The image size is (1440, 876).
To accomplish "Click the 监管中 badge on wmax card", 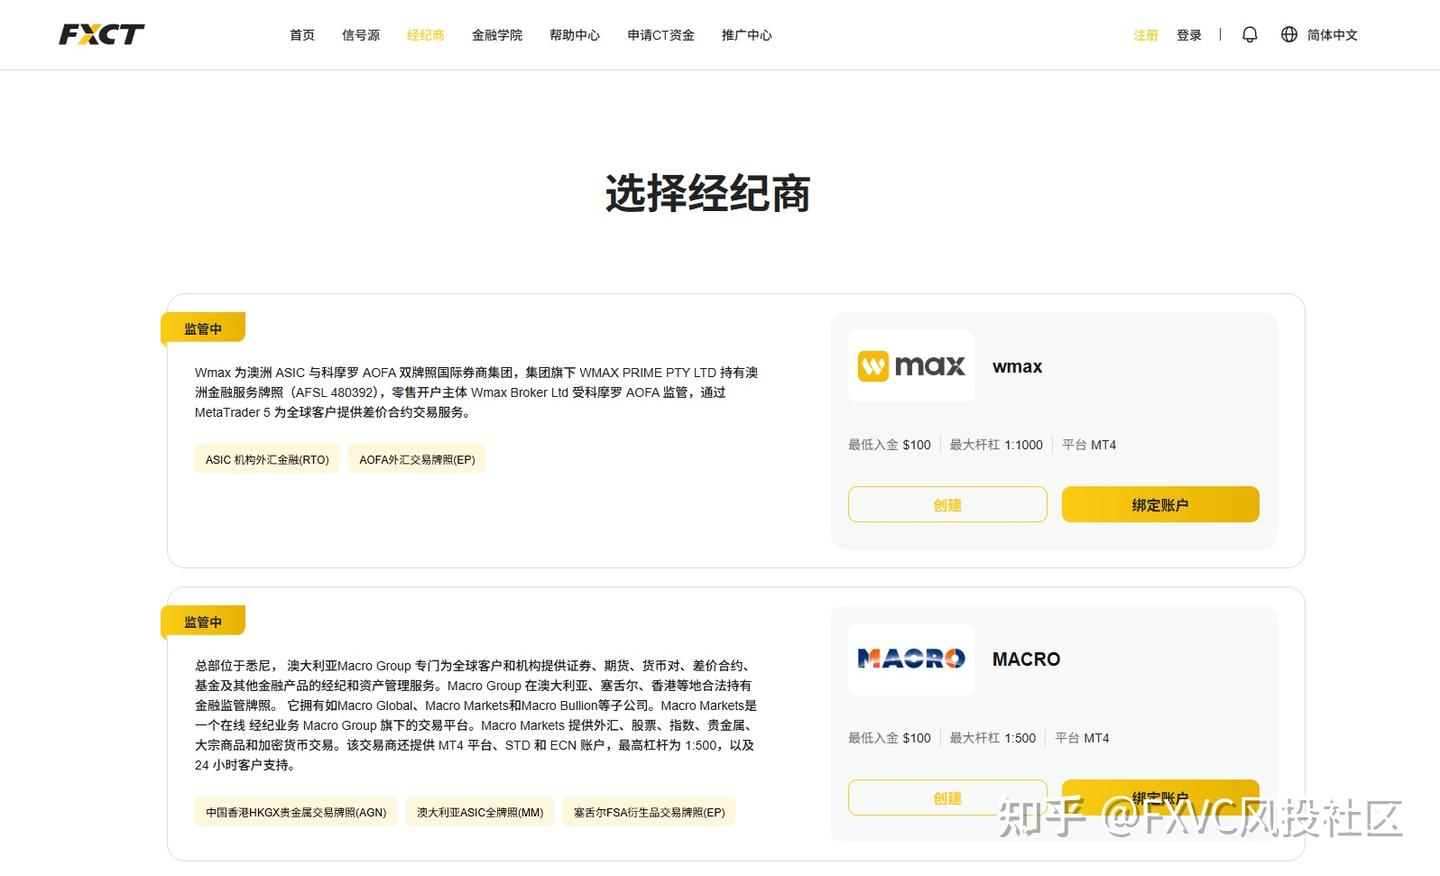I will (203, 328).
